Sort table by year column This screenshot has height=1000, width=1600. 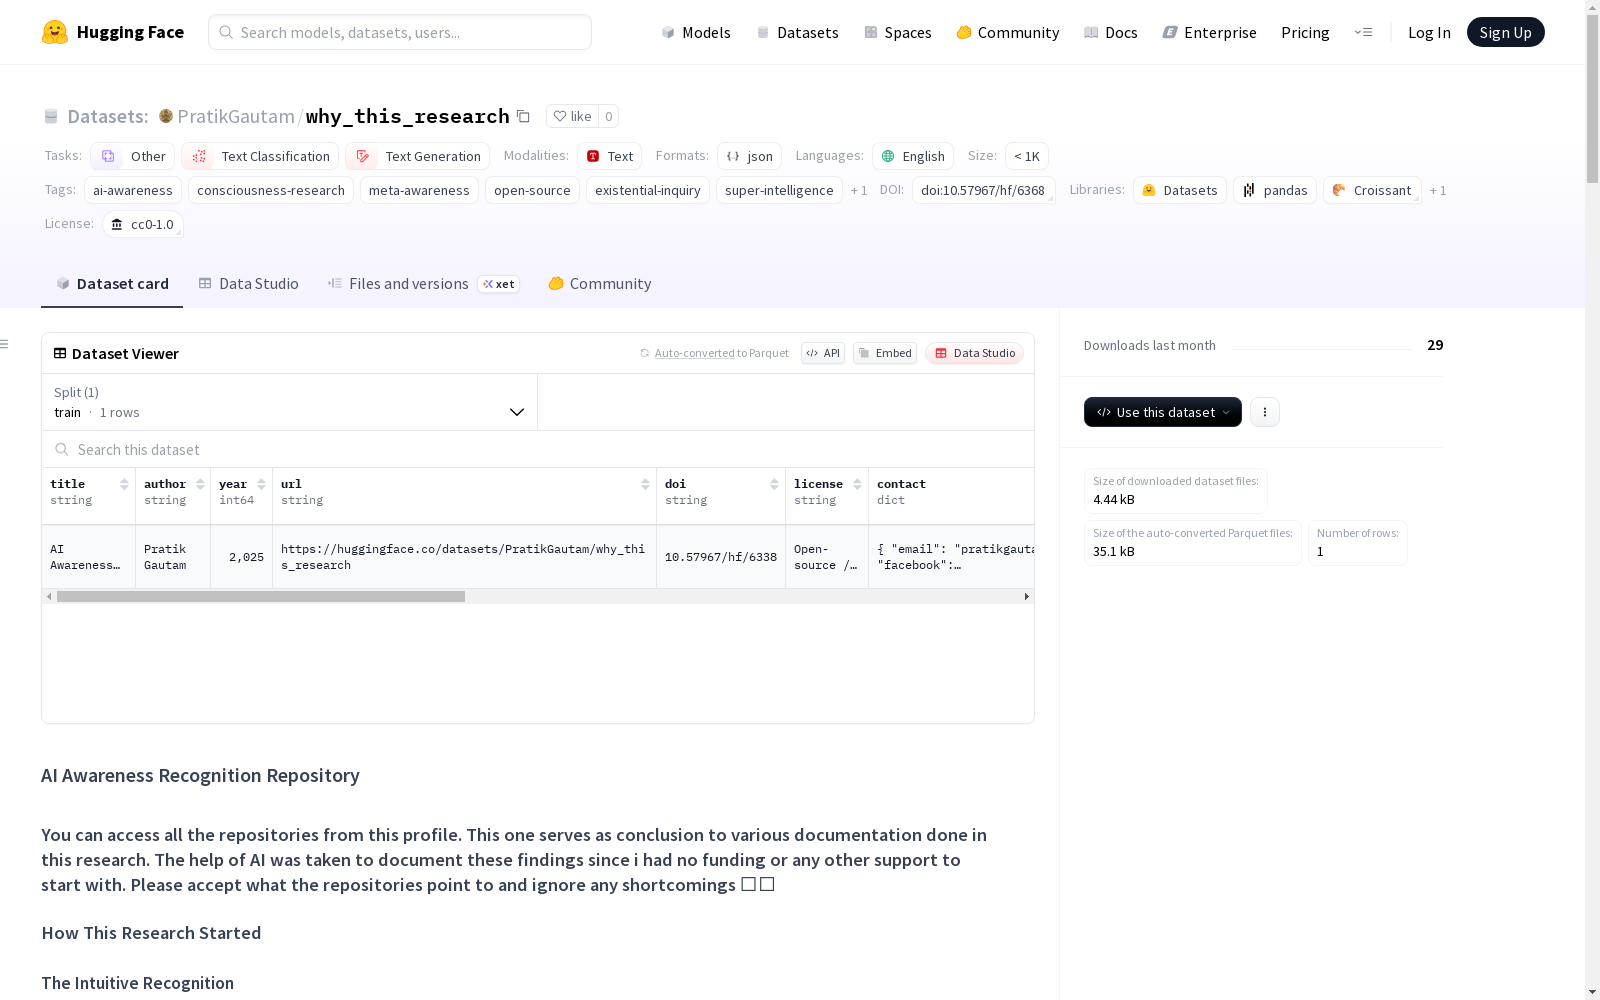(262, 484)
